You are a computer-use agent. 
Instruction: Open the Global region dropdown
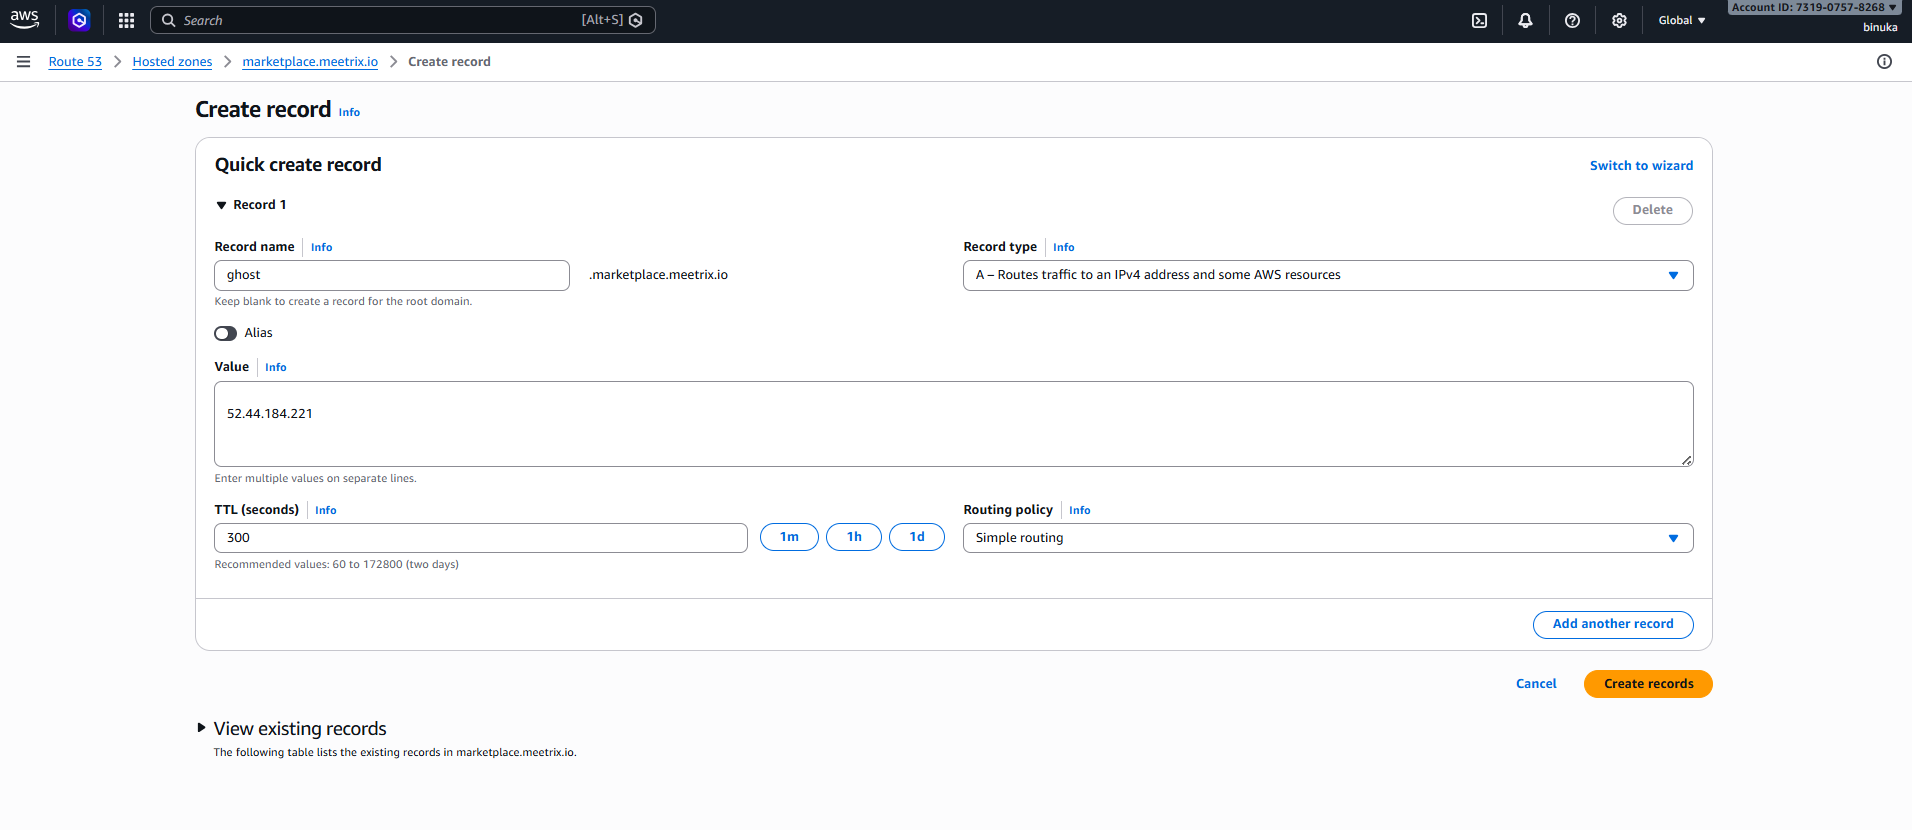[1682, 20]
